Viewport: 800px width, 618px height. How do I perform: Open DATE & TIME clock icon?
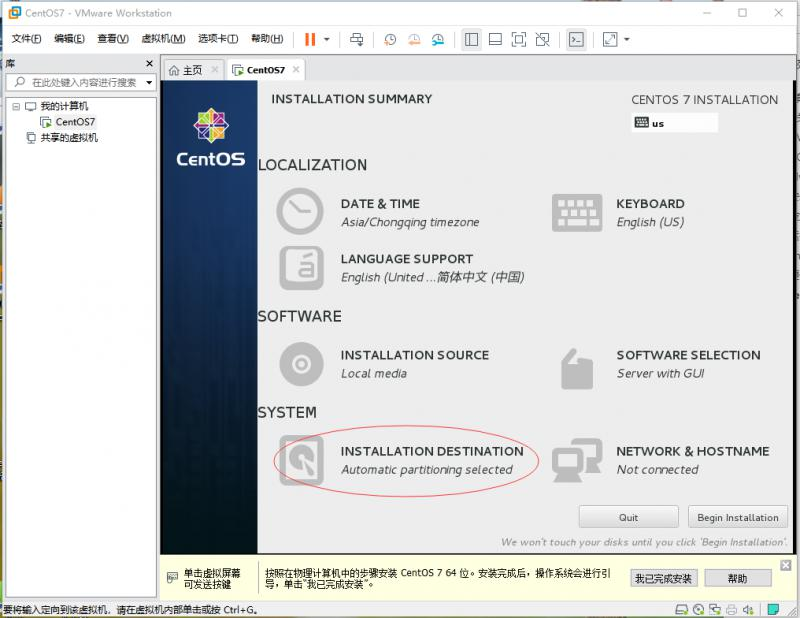point(299,211)
